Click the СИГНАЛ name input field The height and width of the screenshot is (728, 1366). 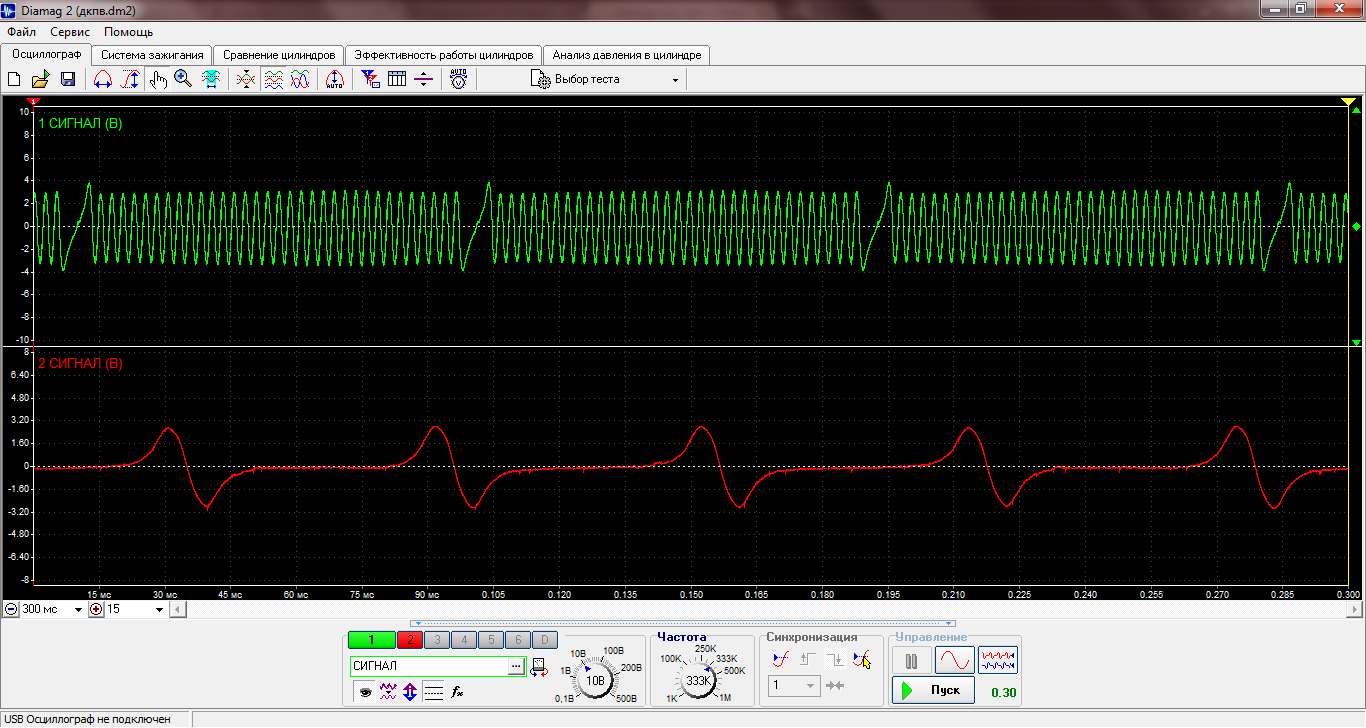coord(429,666)
